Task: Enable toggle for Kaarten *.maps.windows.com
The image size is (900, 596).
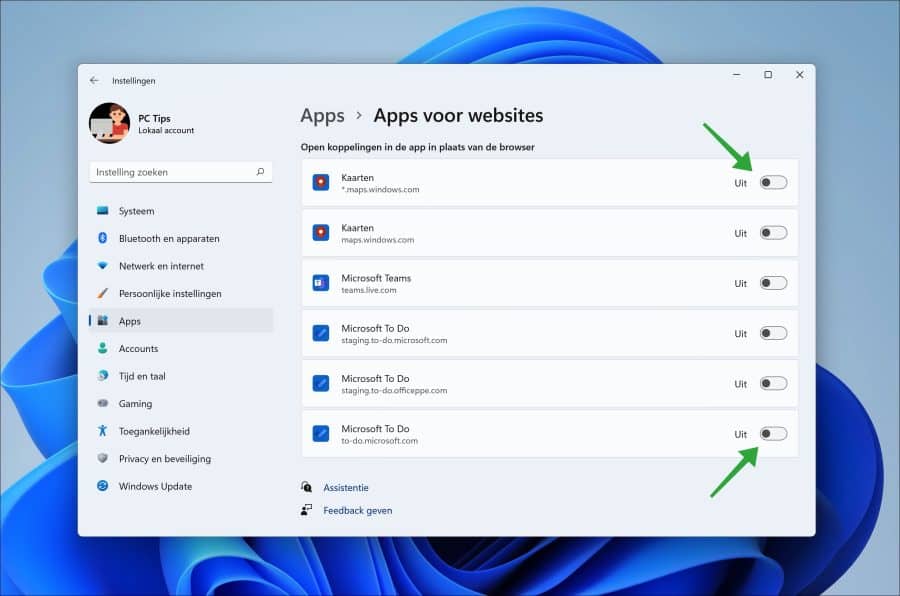Action: point(773,183)
